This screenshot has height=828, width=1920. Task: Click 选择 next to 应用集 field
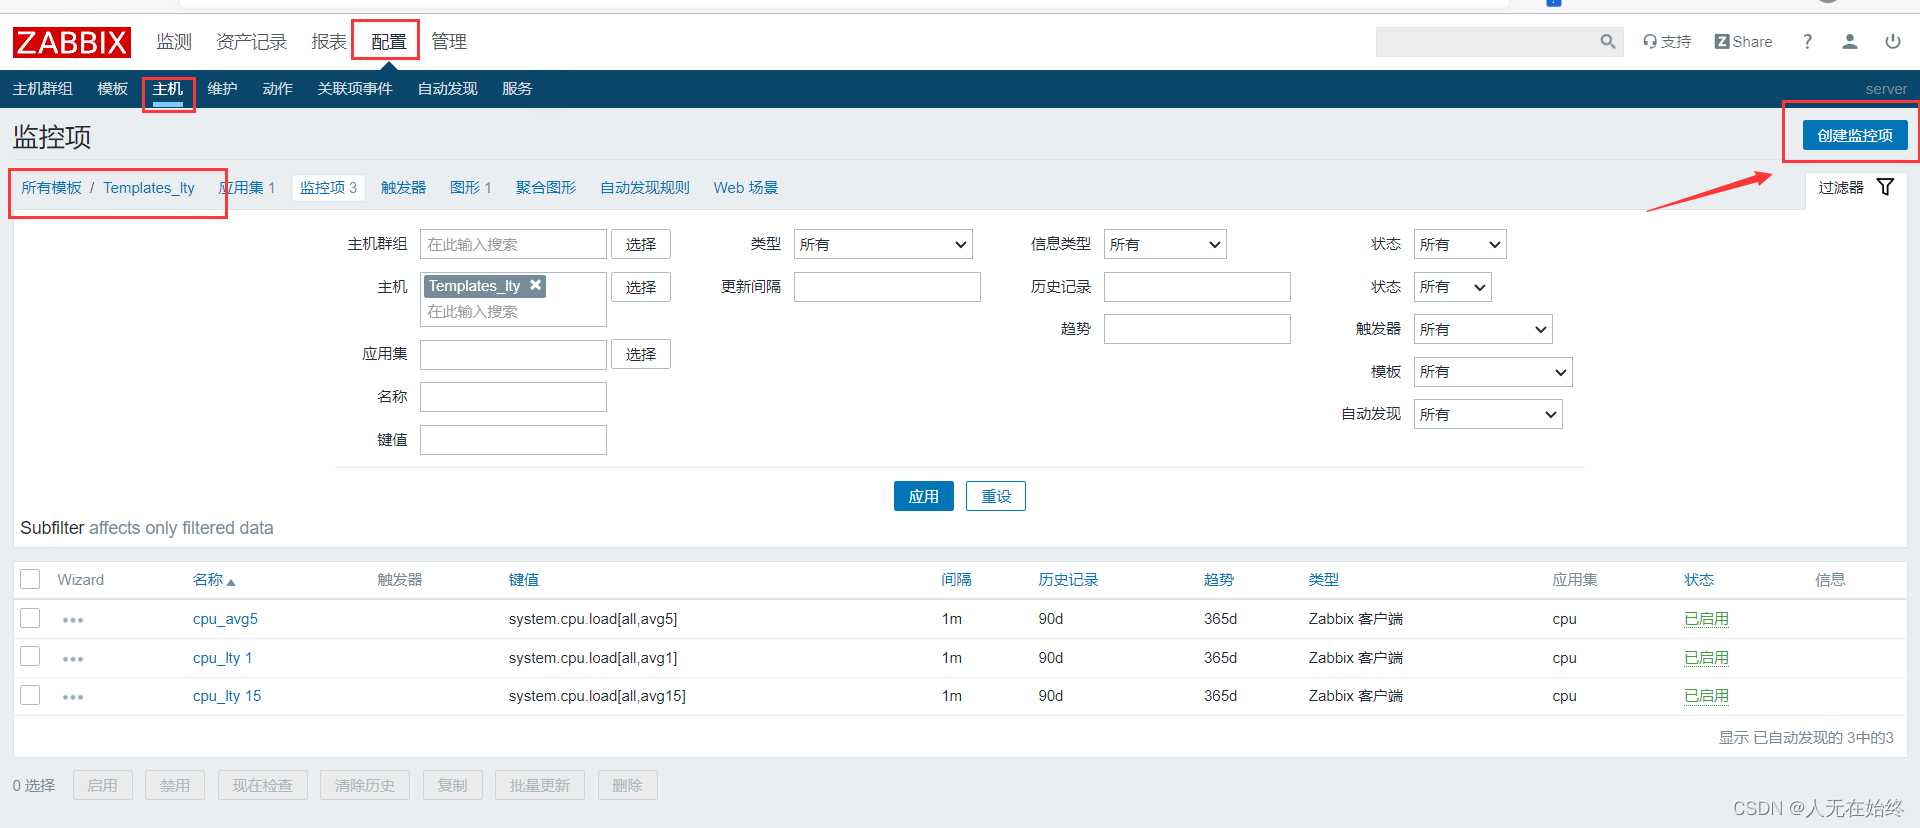tap(641, 354)
